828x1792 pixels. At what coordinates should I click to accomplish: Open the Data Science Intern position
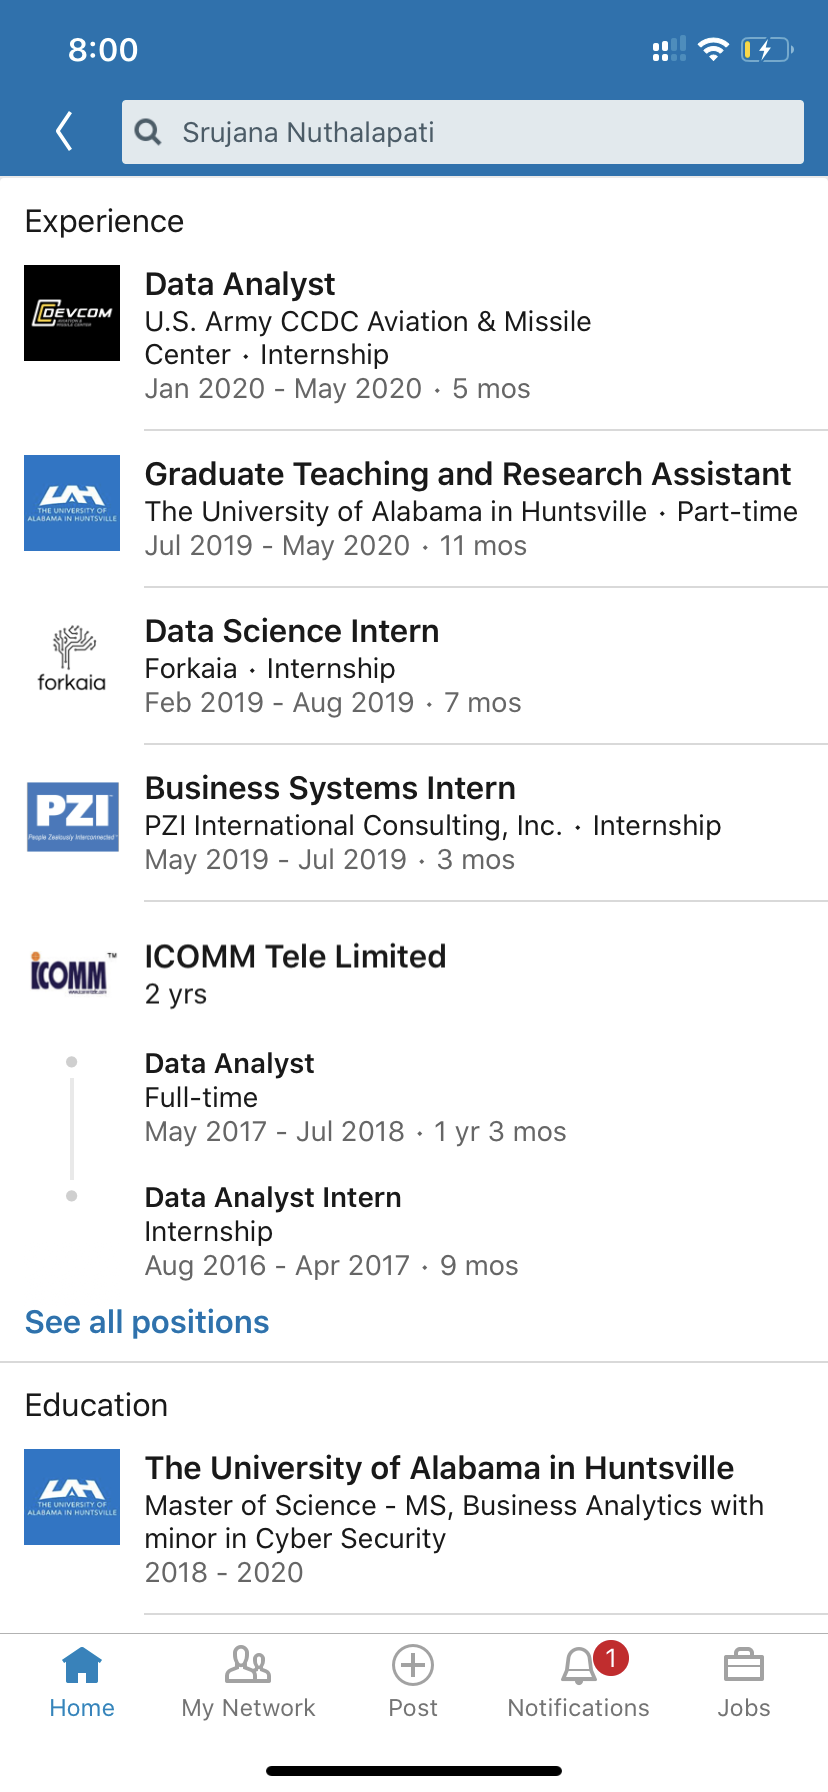(x=292, y=631)
